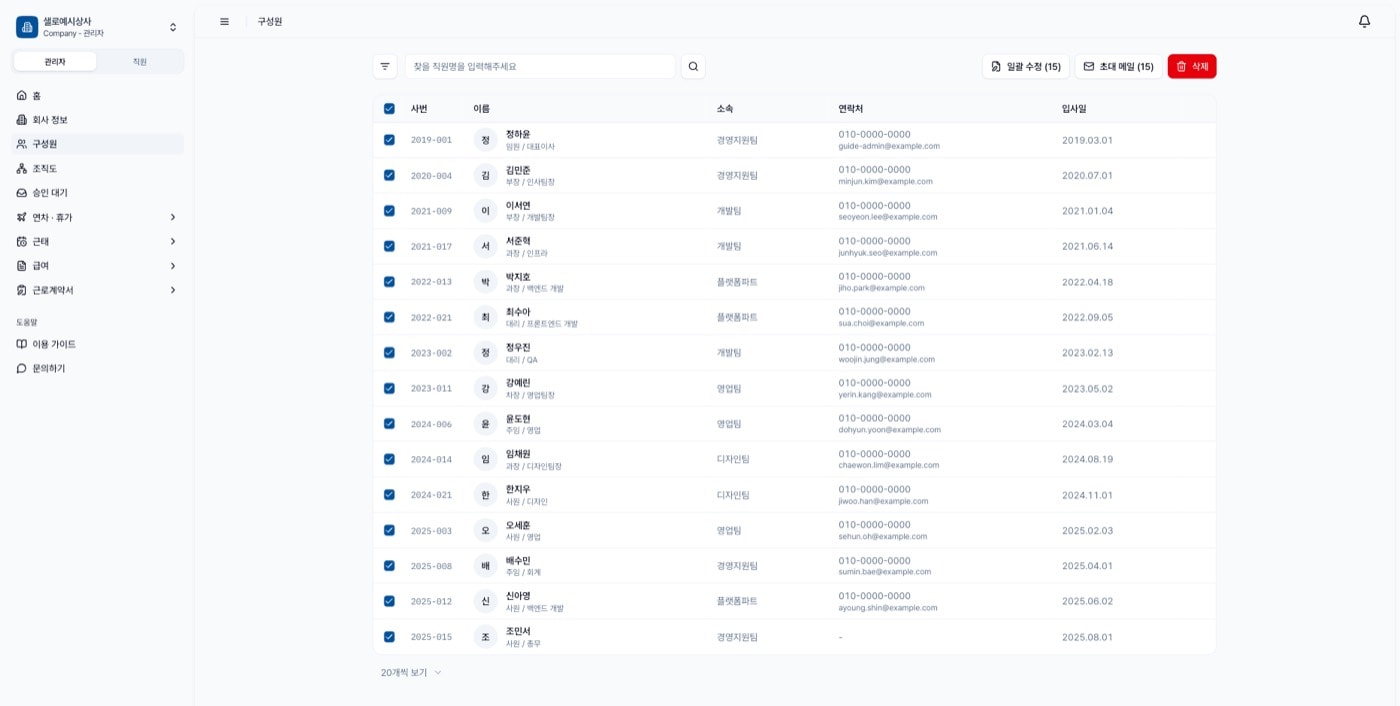Click 조민서's avatar circle
Image resolution: width=1400 pixels, height=706 pixels.
click(x=485, y=637)
